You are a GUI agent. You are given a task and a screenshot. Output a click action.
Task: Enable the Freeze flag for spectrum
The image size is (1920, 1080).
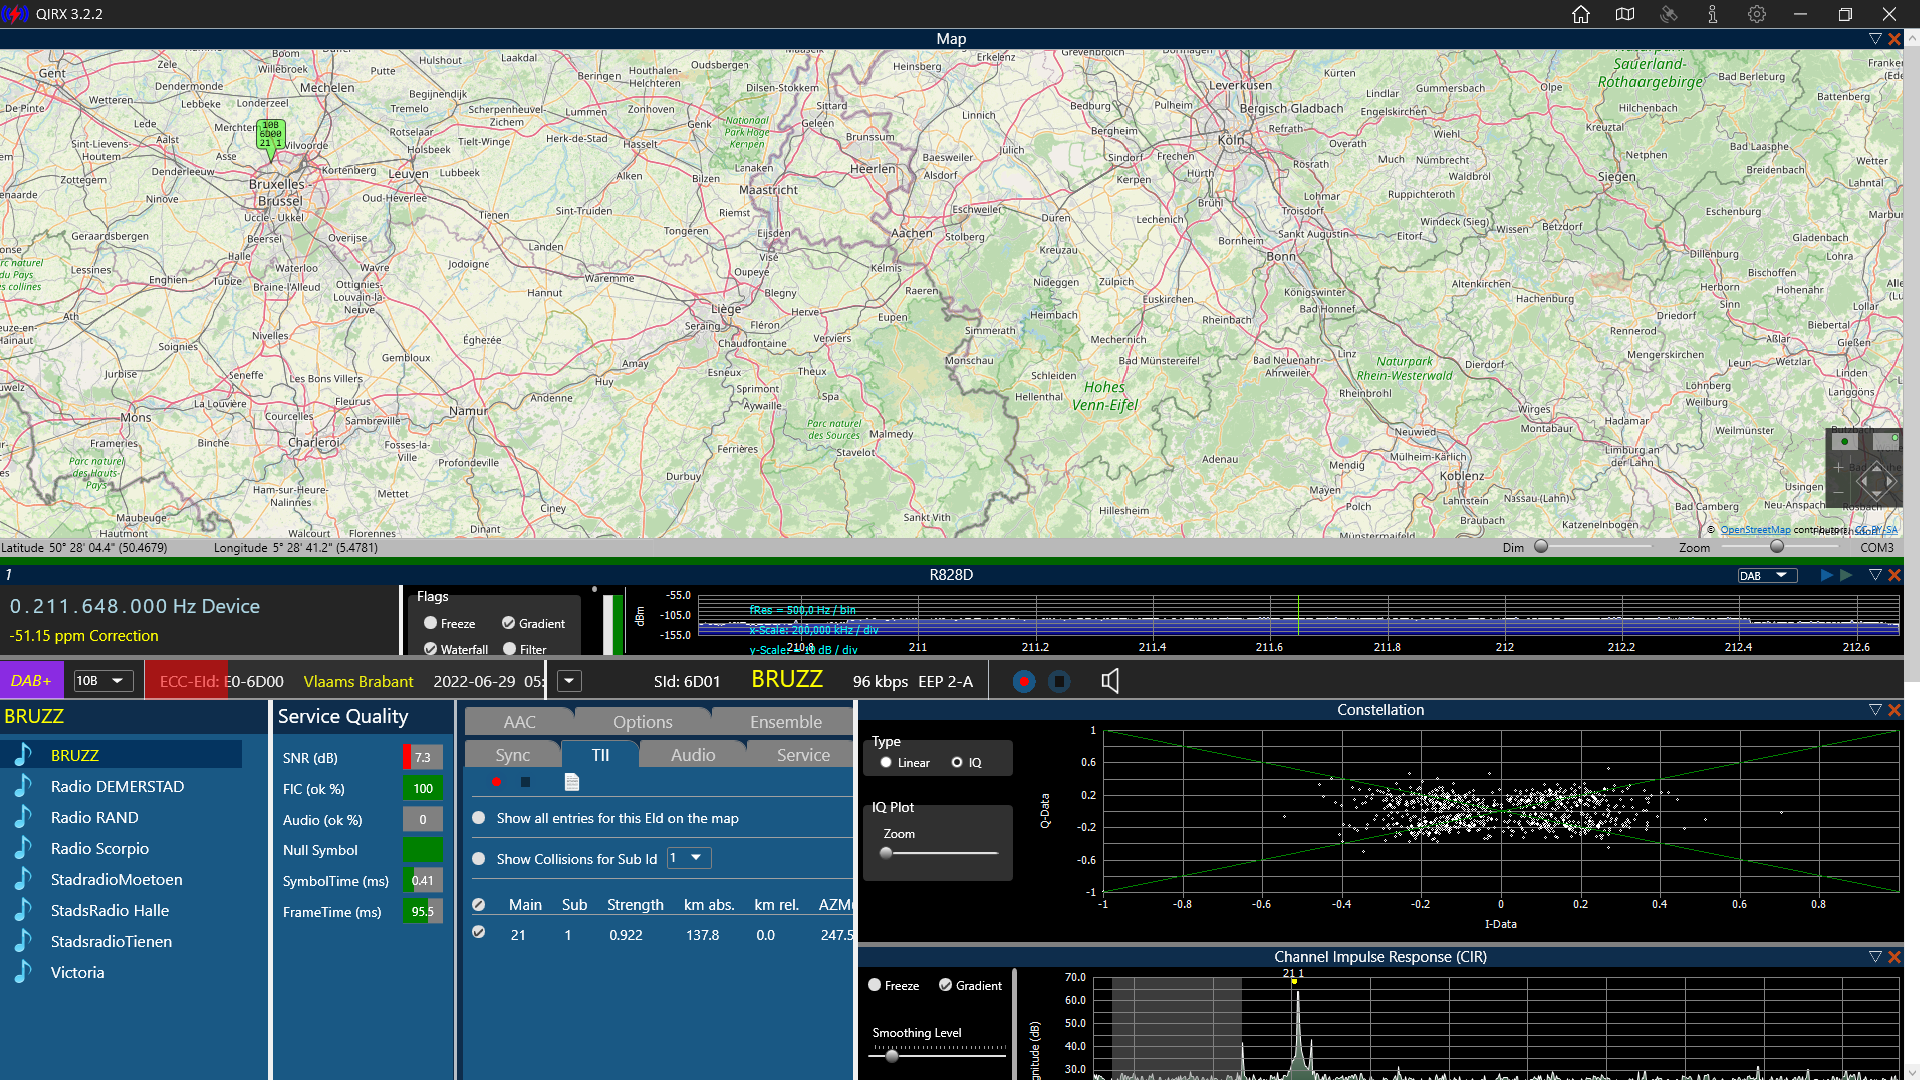point(431,623)
